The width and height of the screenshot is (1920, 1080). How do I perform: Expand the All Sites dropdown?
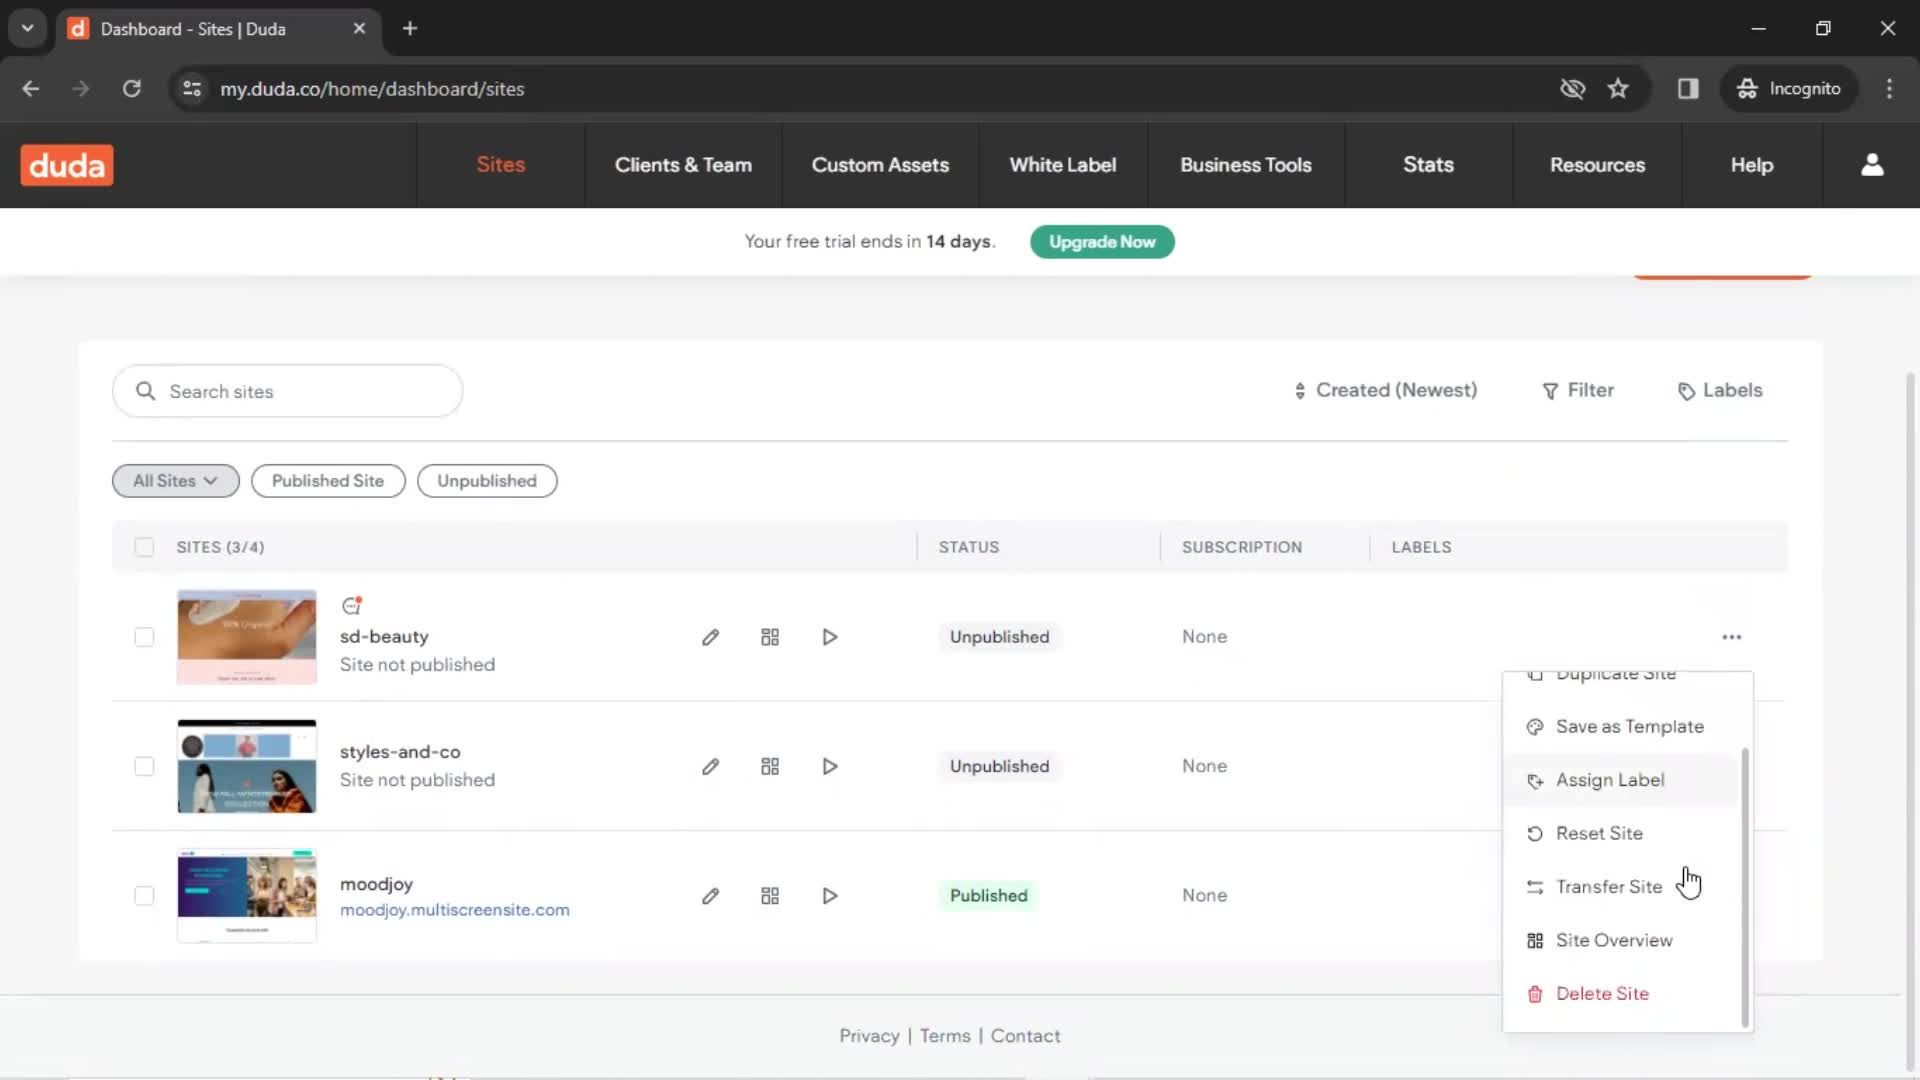176,481
